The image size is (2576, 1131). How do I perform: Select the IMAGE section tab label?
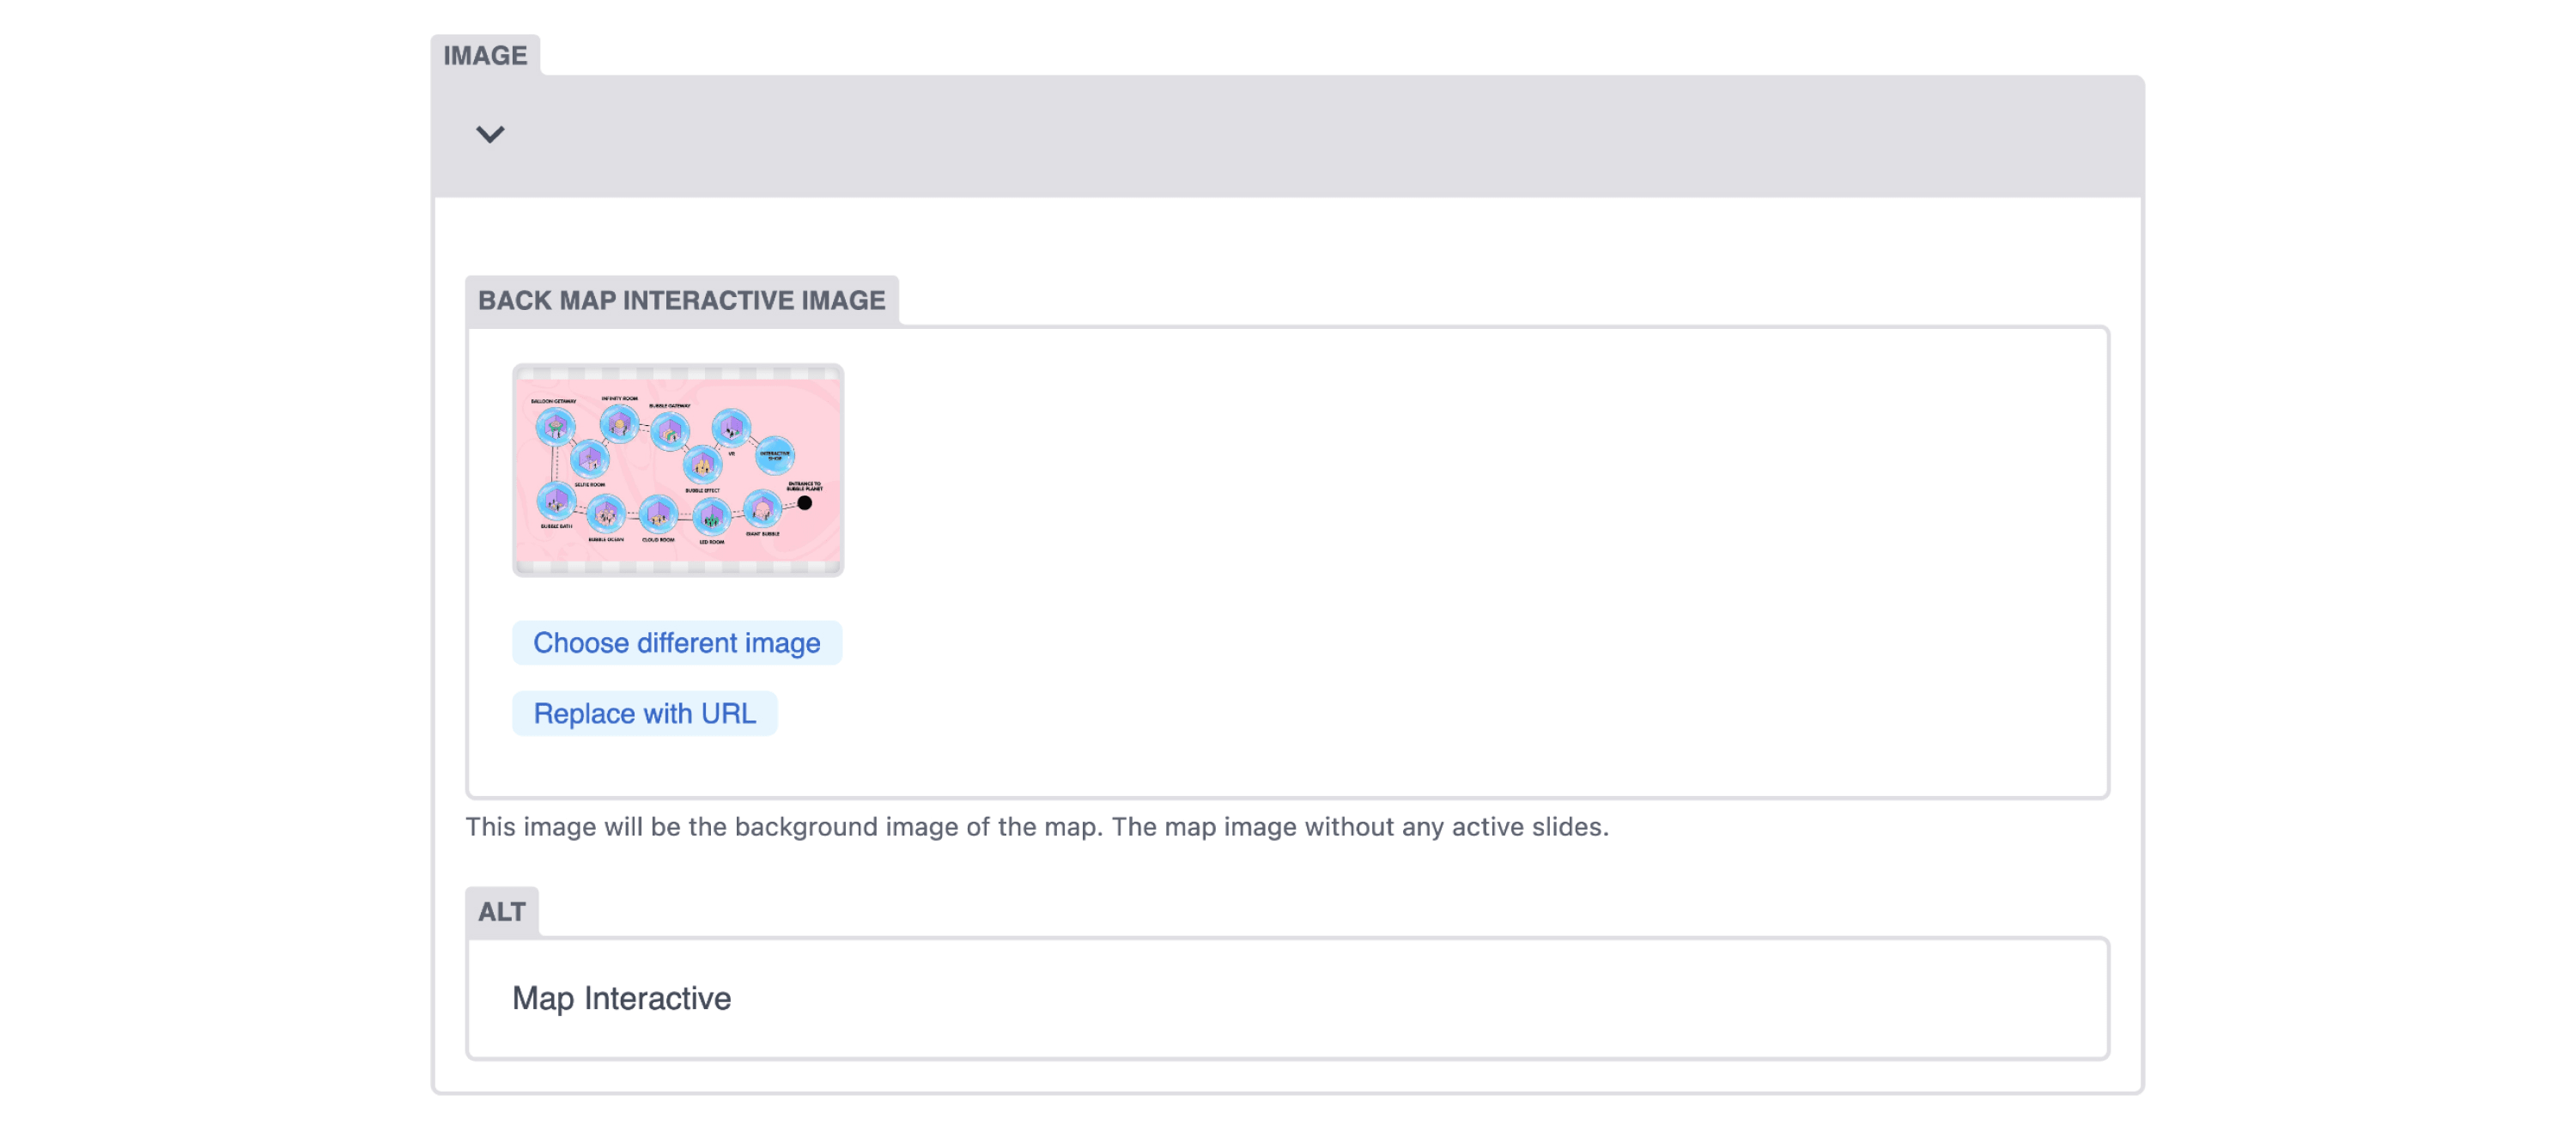(485, 55)
